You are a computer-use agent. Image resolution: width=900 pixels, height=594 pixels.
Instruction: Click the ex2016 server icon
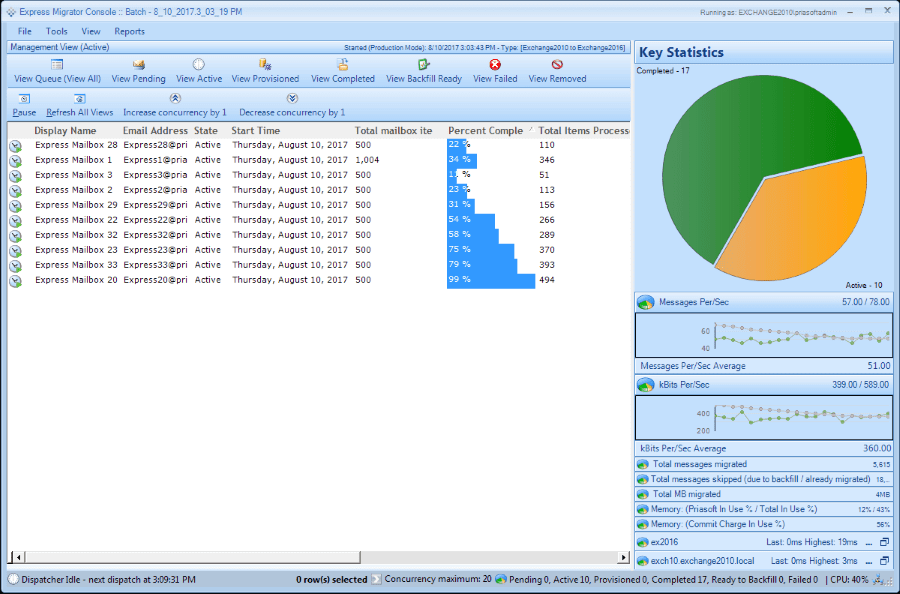click(643, 542)
